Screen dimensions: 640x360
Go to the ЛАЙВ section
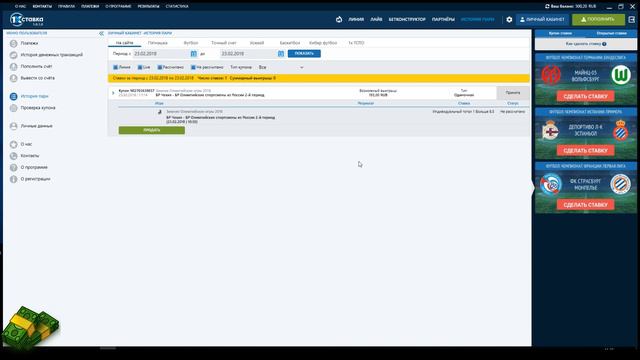(x=376, y=19)
